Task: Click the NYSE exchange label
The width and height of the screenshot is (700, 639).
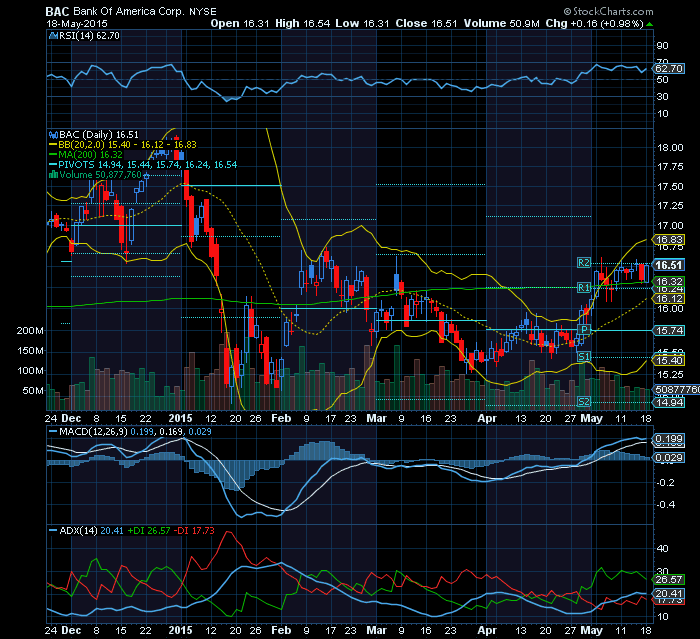Action: tap(203, 12)
